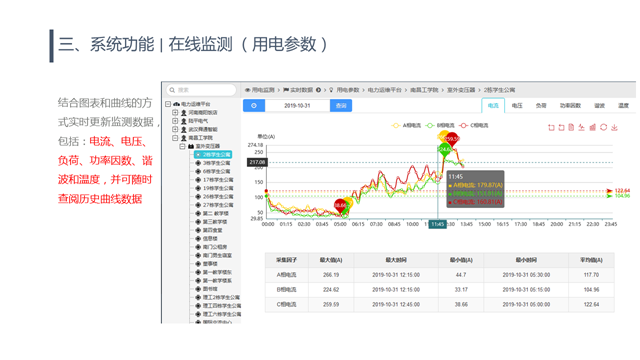Click the eye icon before 用电监测
The height and width of the screenshot is (360, 640).
247,90
